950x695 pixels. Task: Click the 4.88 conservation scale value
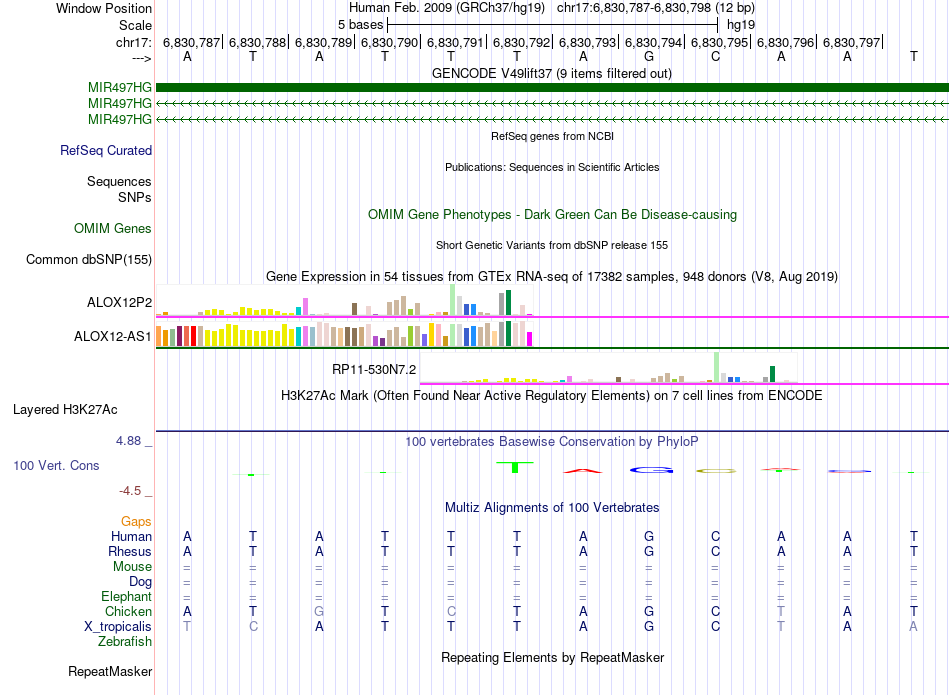128,441
